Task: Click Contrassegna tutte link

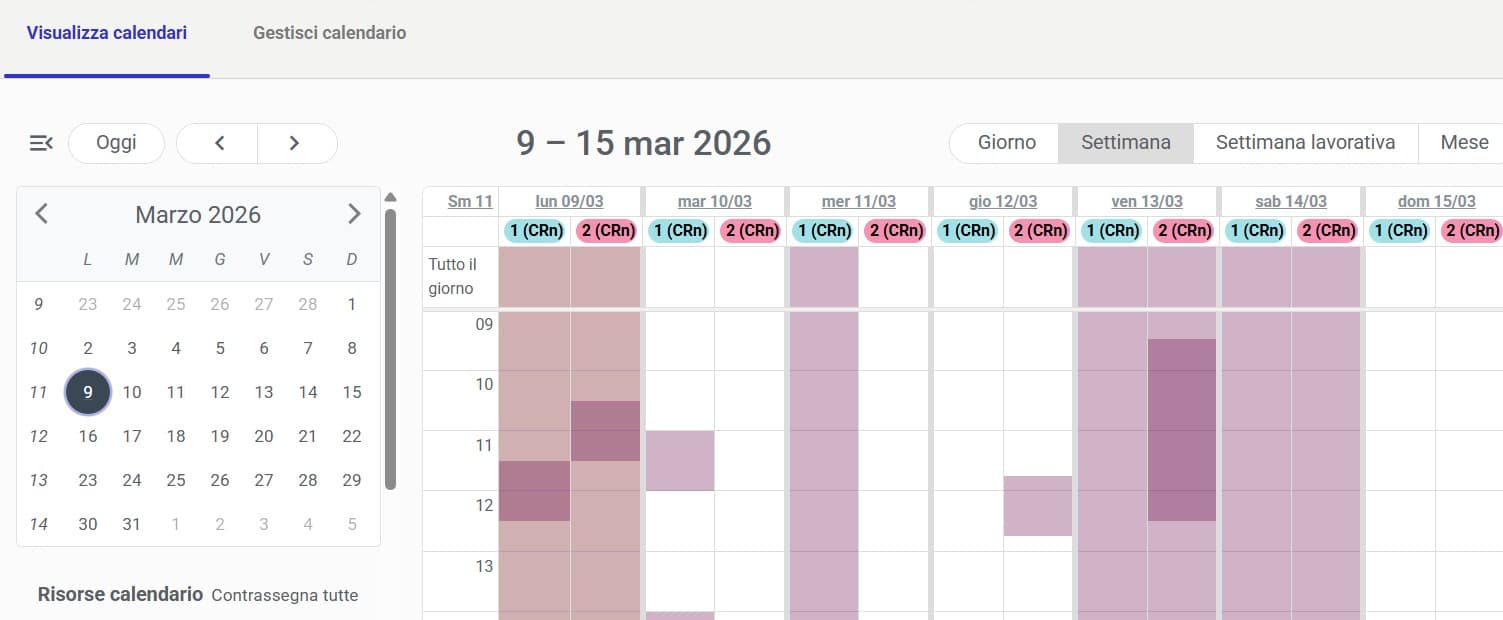Action: tap(285, 595)
